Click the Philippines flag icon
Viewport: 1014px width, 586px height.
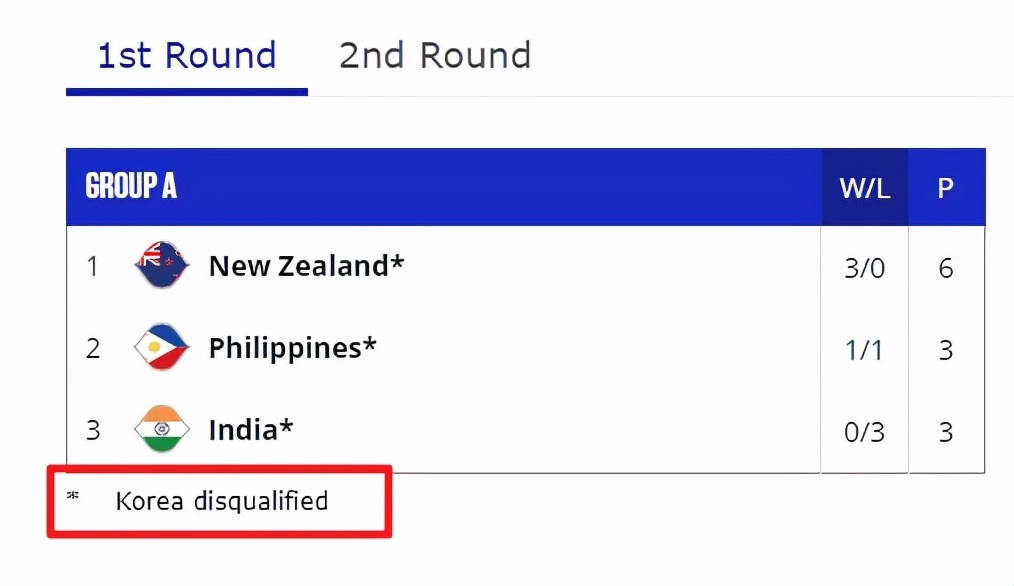coord(162,348)
